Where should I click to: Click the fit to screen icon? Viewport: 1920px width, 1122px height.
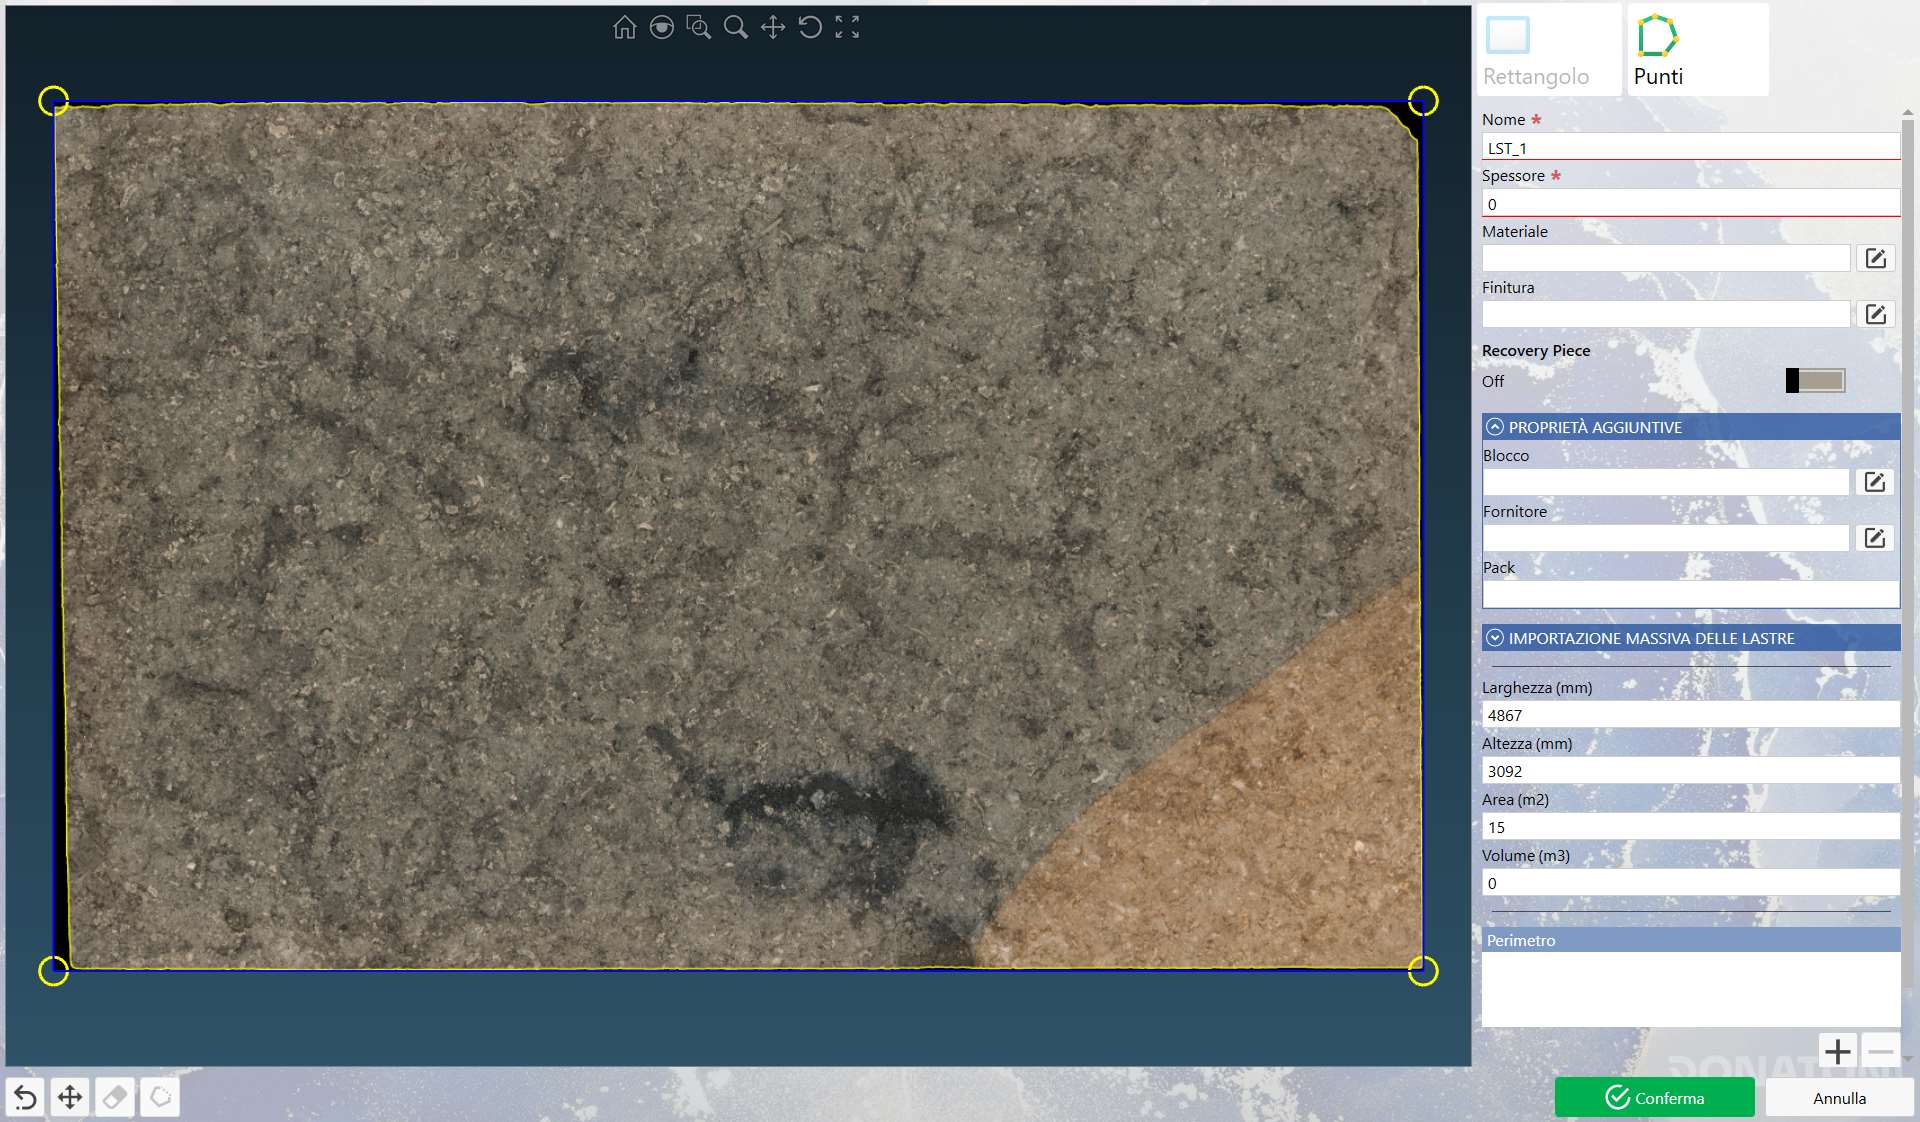coord(847,27)
